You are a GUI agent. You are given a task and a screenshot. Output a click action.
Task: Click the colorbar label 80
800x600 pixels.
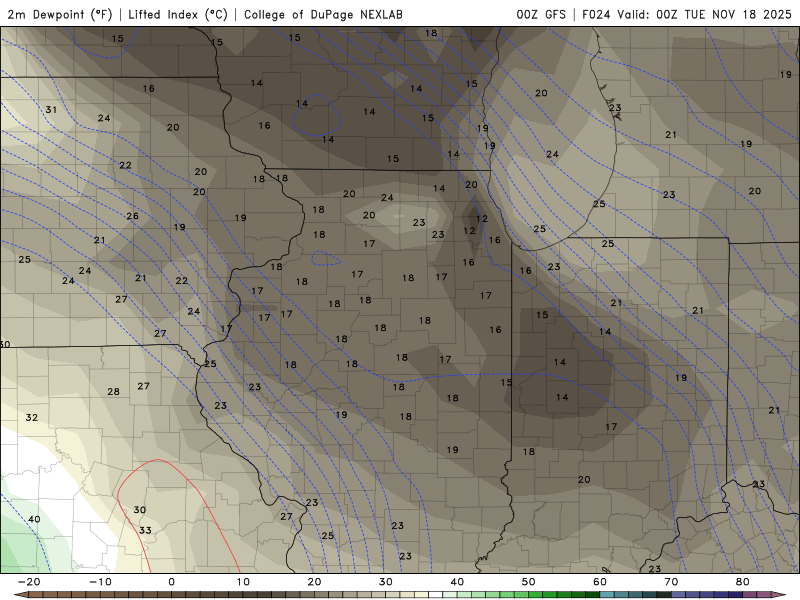point(742,582)
